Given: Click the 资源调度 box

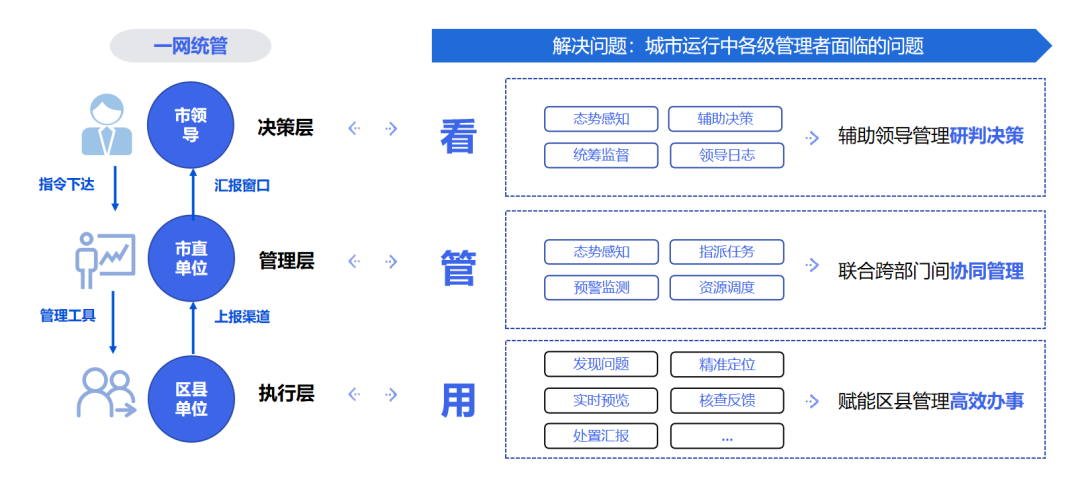Looking at the screenshot, I should pyautogui.click(x=727, y=288).
